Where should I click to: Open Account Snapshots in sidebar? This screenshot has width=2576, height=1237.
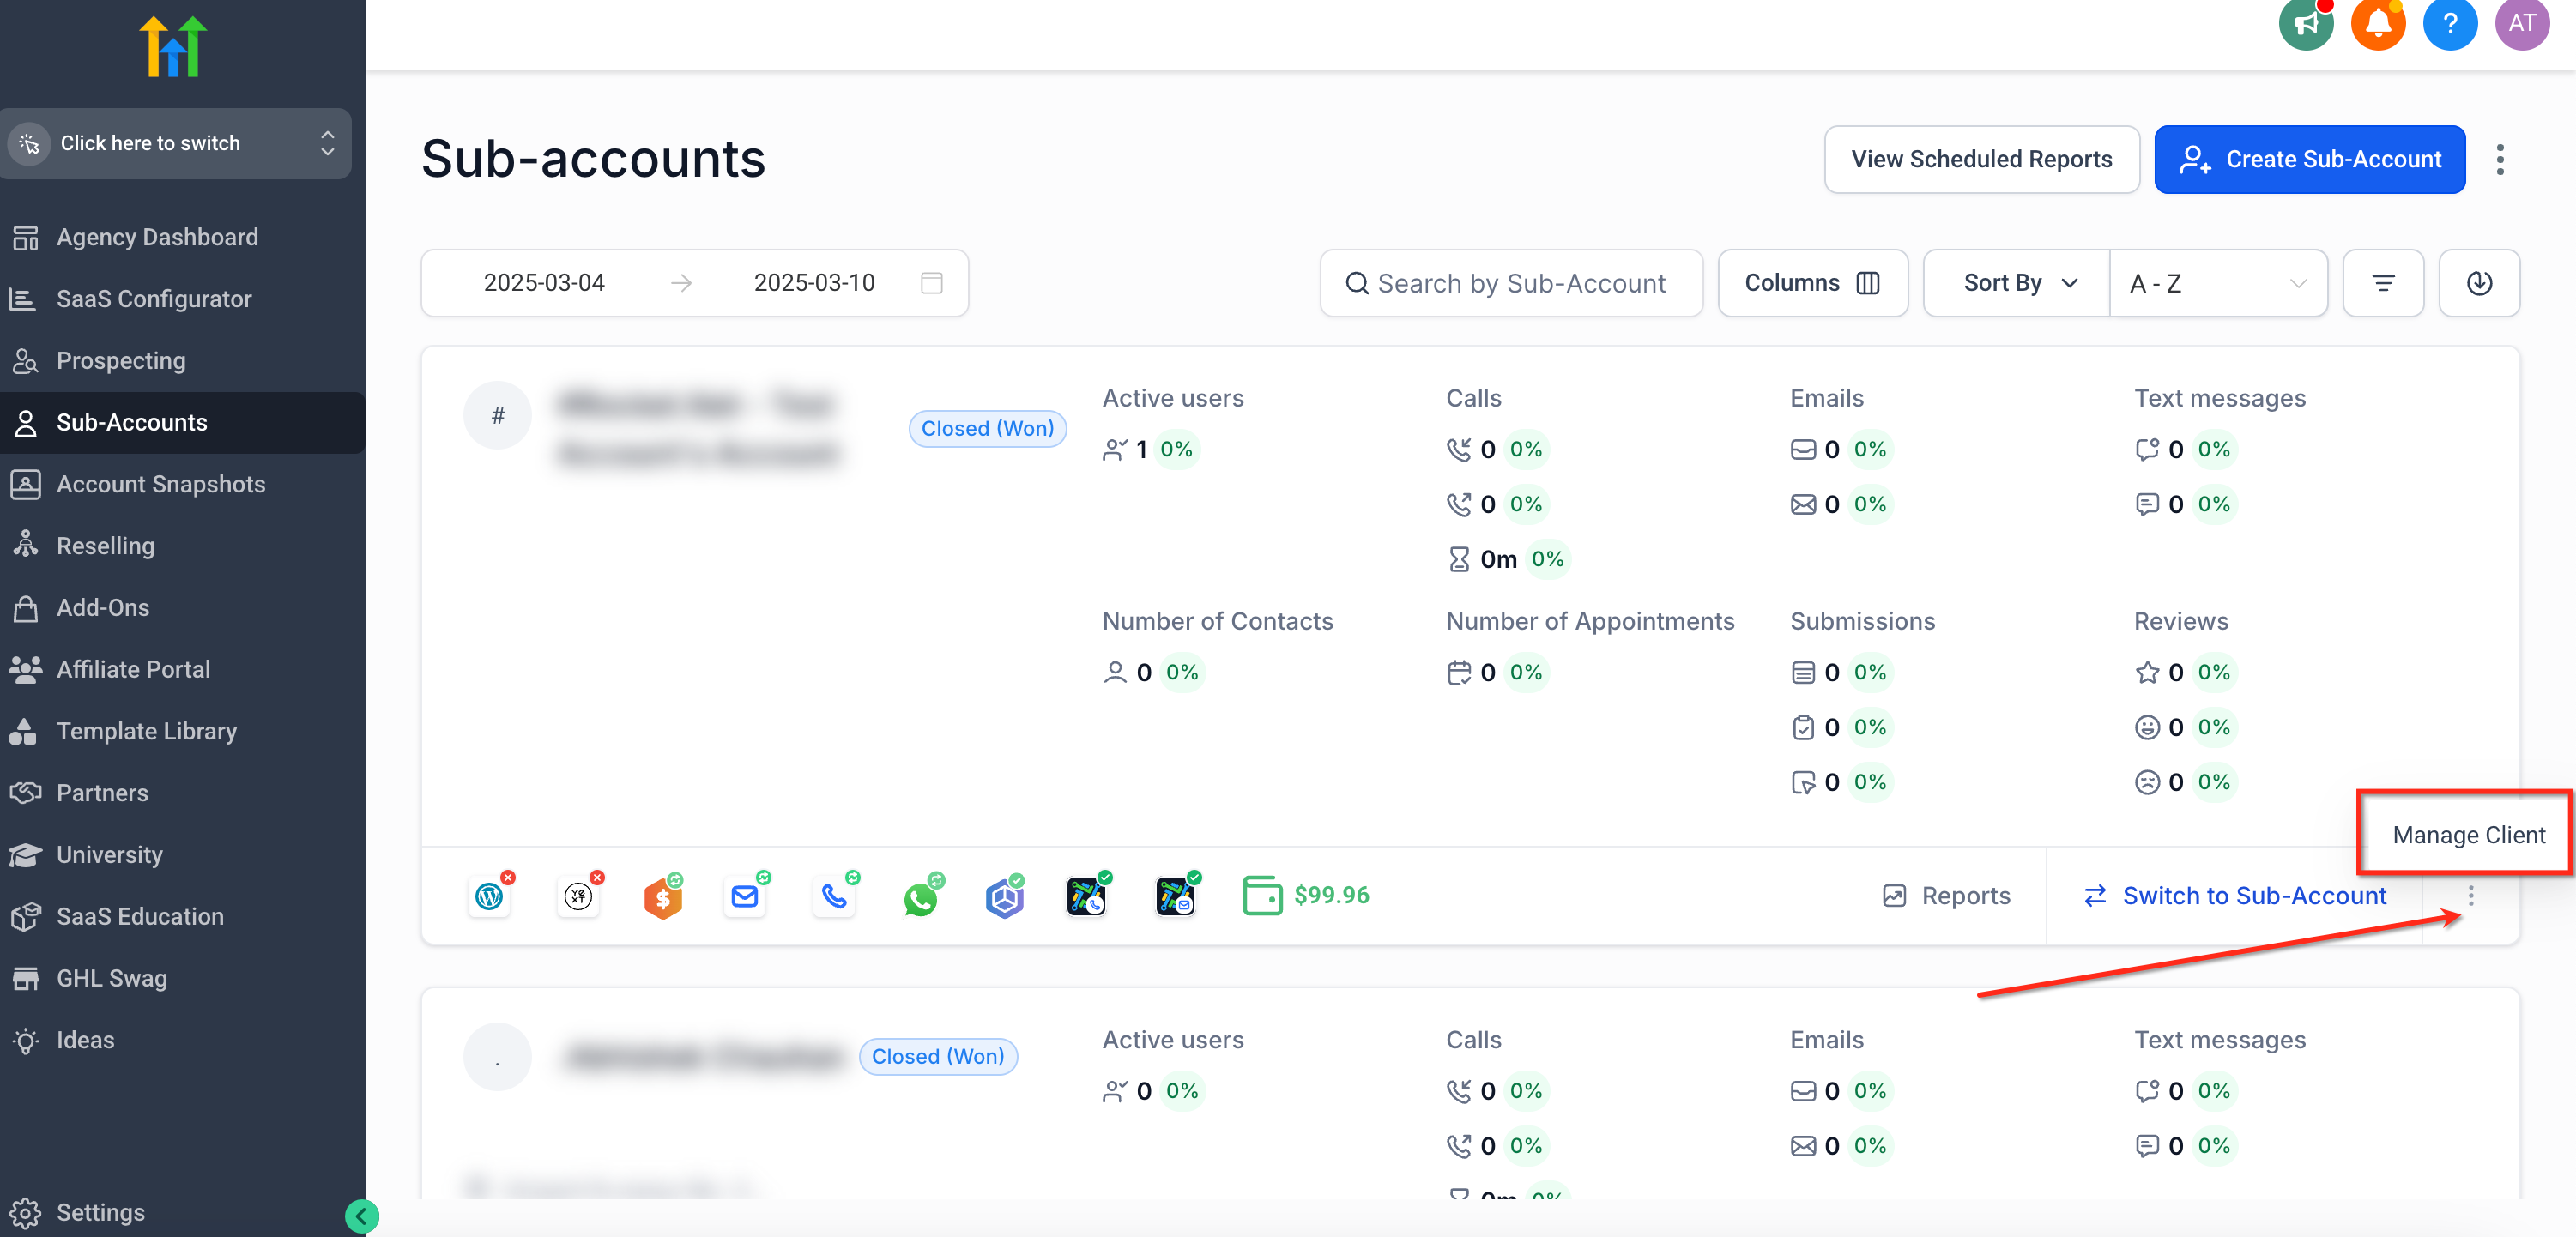(x=160, y=484)
